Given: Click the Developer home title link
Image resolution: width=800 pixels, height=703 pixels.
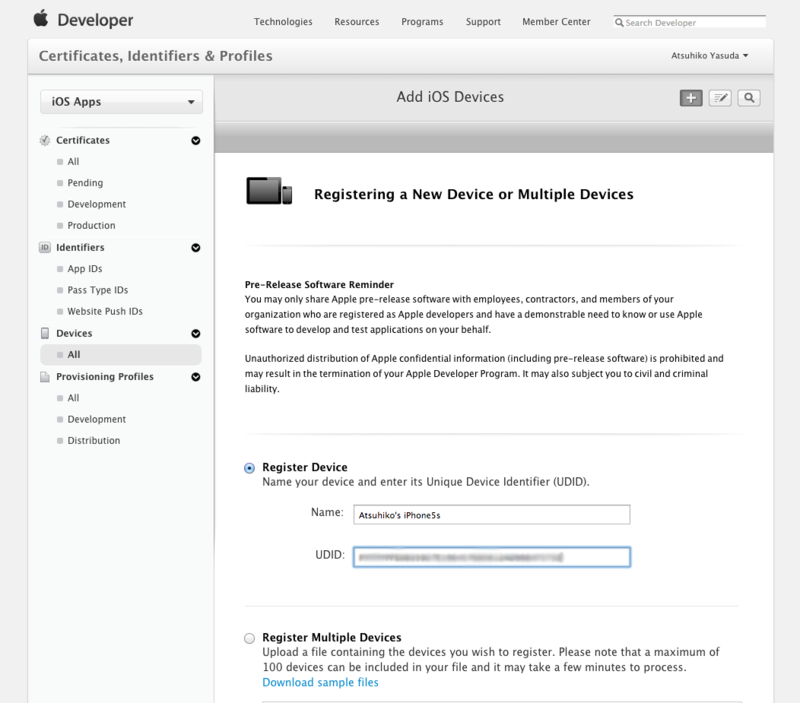Looking at the screenshot, I should click(x=95, y=20).
